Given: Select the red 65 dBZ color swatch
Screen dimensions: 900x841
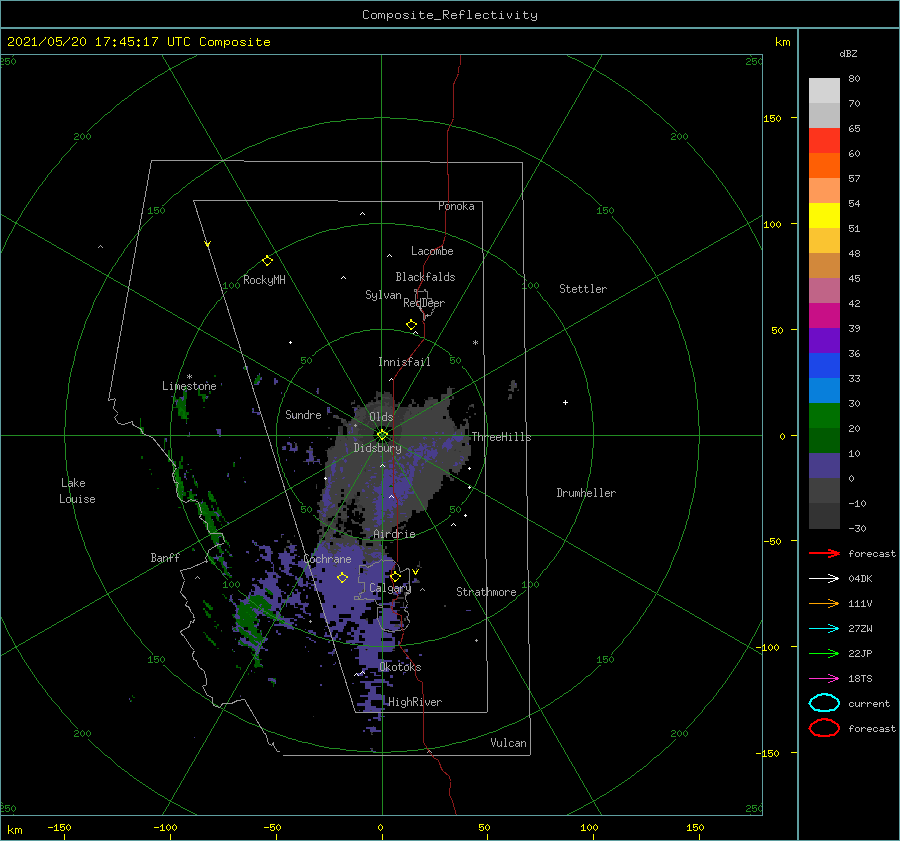Looking at the screenshot, I should [x=824, y=140].
